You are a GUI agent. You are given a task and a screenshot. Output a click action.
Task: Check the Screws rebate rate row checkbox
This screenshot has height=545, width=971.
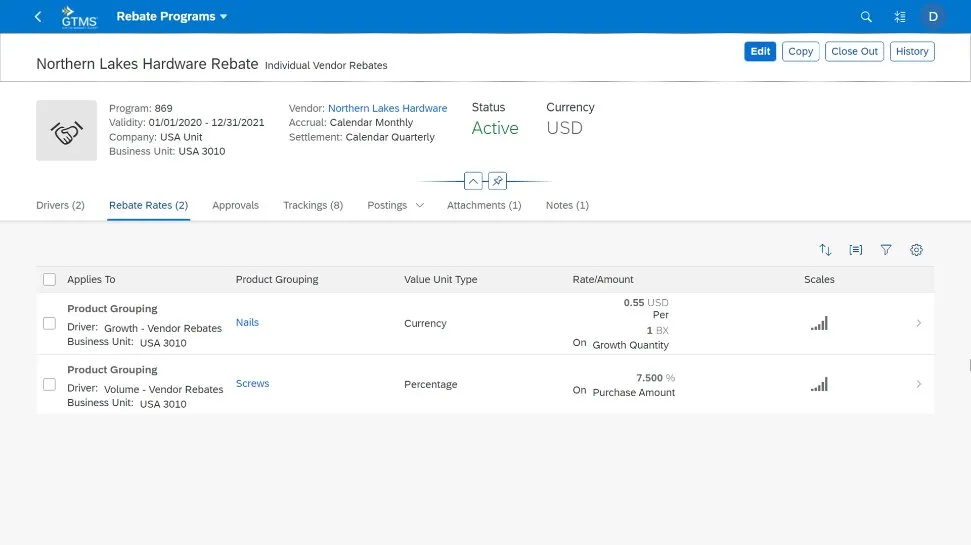click(50, 384)
